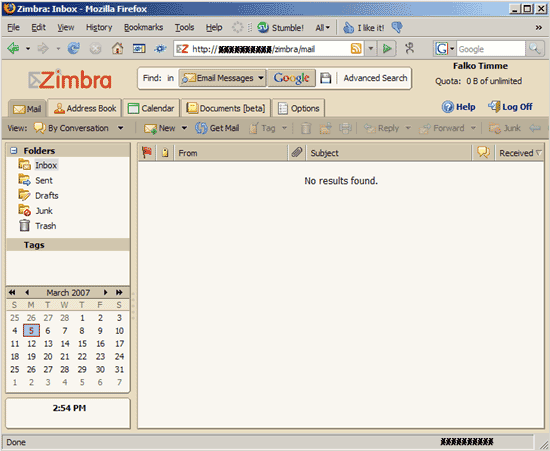Viewport: 550px width, 451px height.
Task: Click the conversation bubble column header
Action: click(483, 153)
